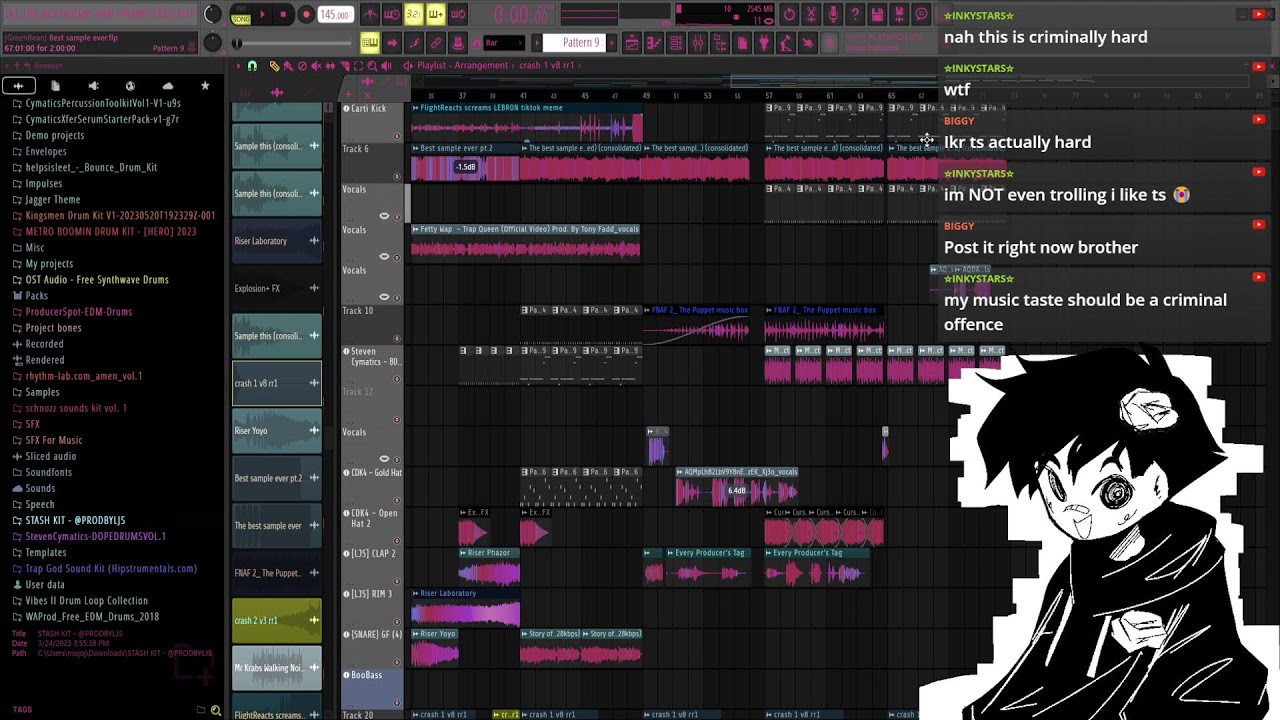This screenshot has height=720, width=1280.
Task: Choose the Select tool in playlist toolbar
Action: [358, 66]
